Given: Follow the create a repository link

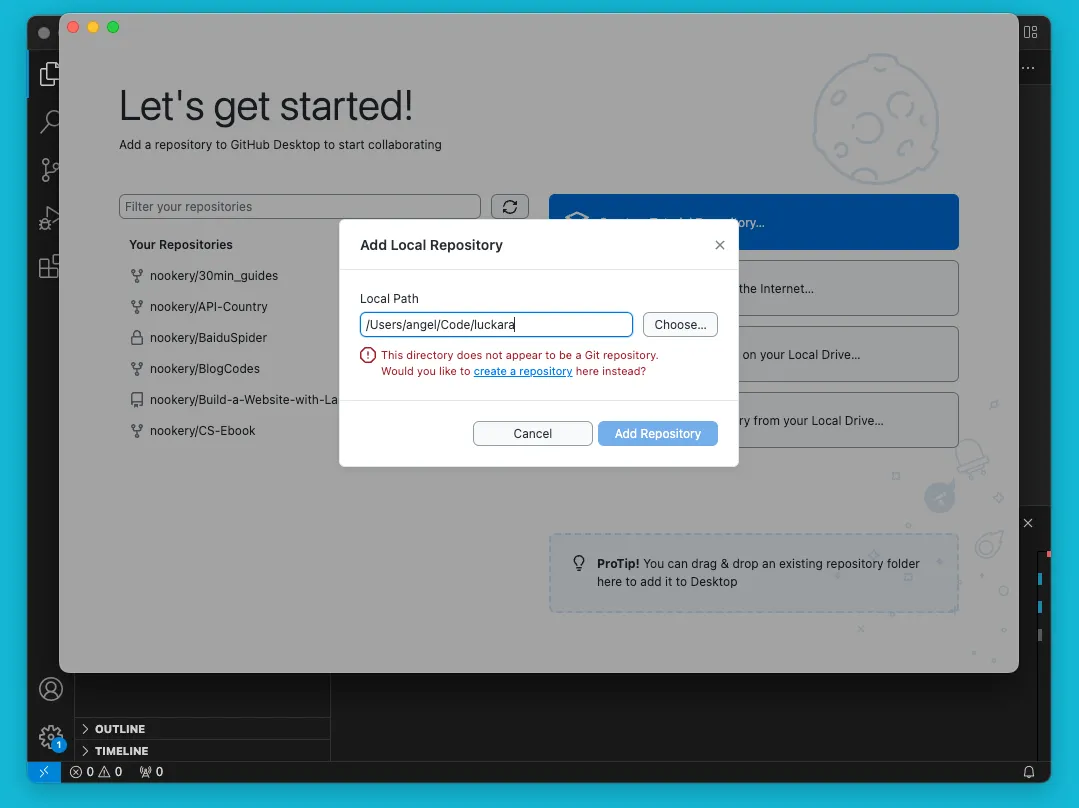Looking at the screenshot, I should [523, 371].
